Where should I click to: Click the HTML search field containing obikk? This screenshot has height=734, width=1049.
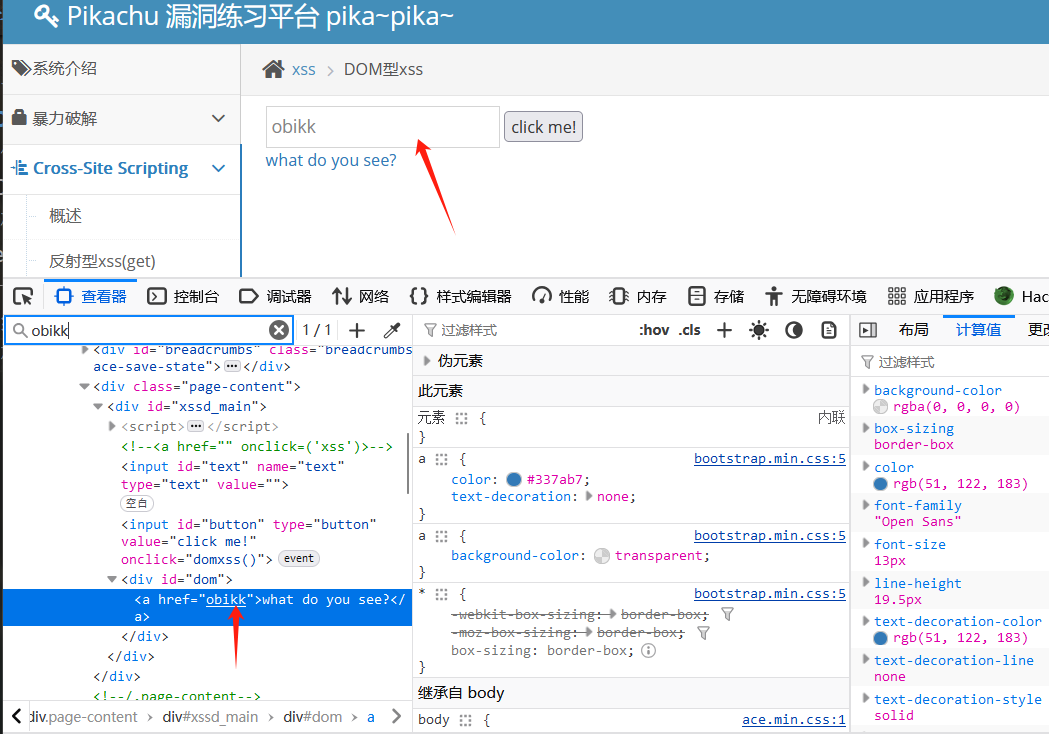point(147,330)
